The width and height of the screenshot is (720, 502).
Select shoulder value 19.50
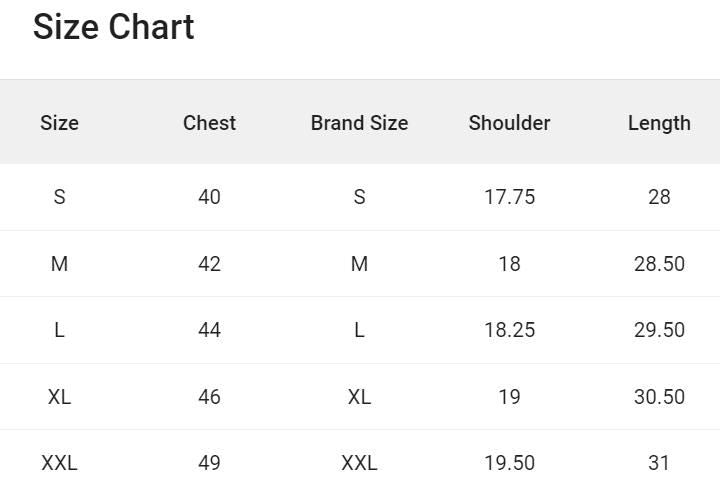[x=509, y=463]
